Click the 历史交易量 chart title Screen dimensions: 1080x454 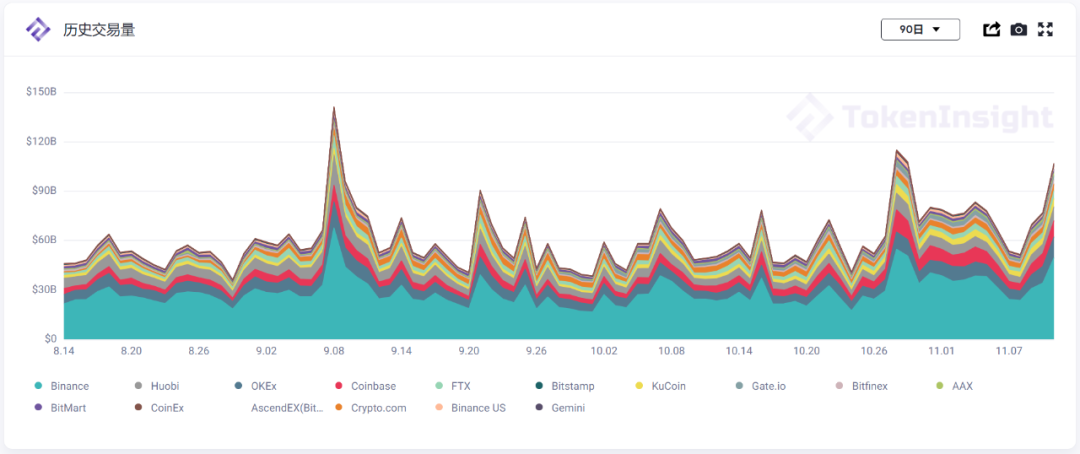99,30
